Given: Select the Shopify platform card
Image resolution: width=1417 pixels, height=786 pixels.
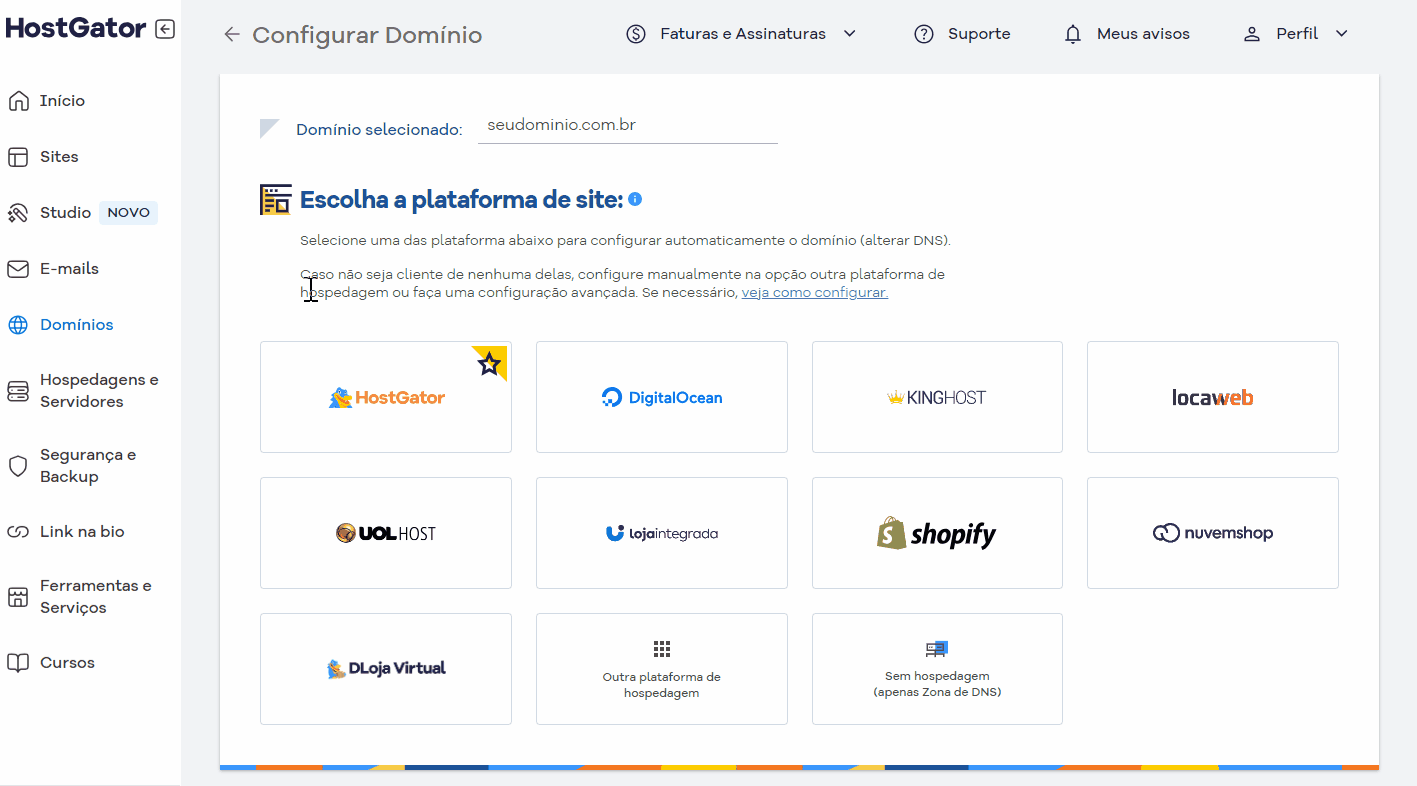Looking at the screenshot, I should pyautogui.click(x=937, y=533).
